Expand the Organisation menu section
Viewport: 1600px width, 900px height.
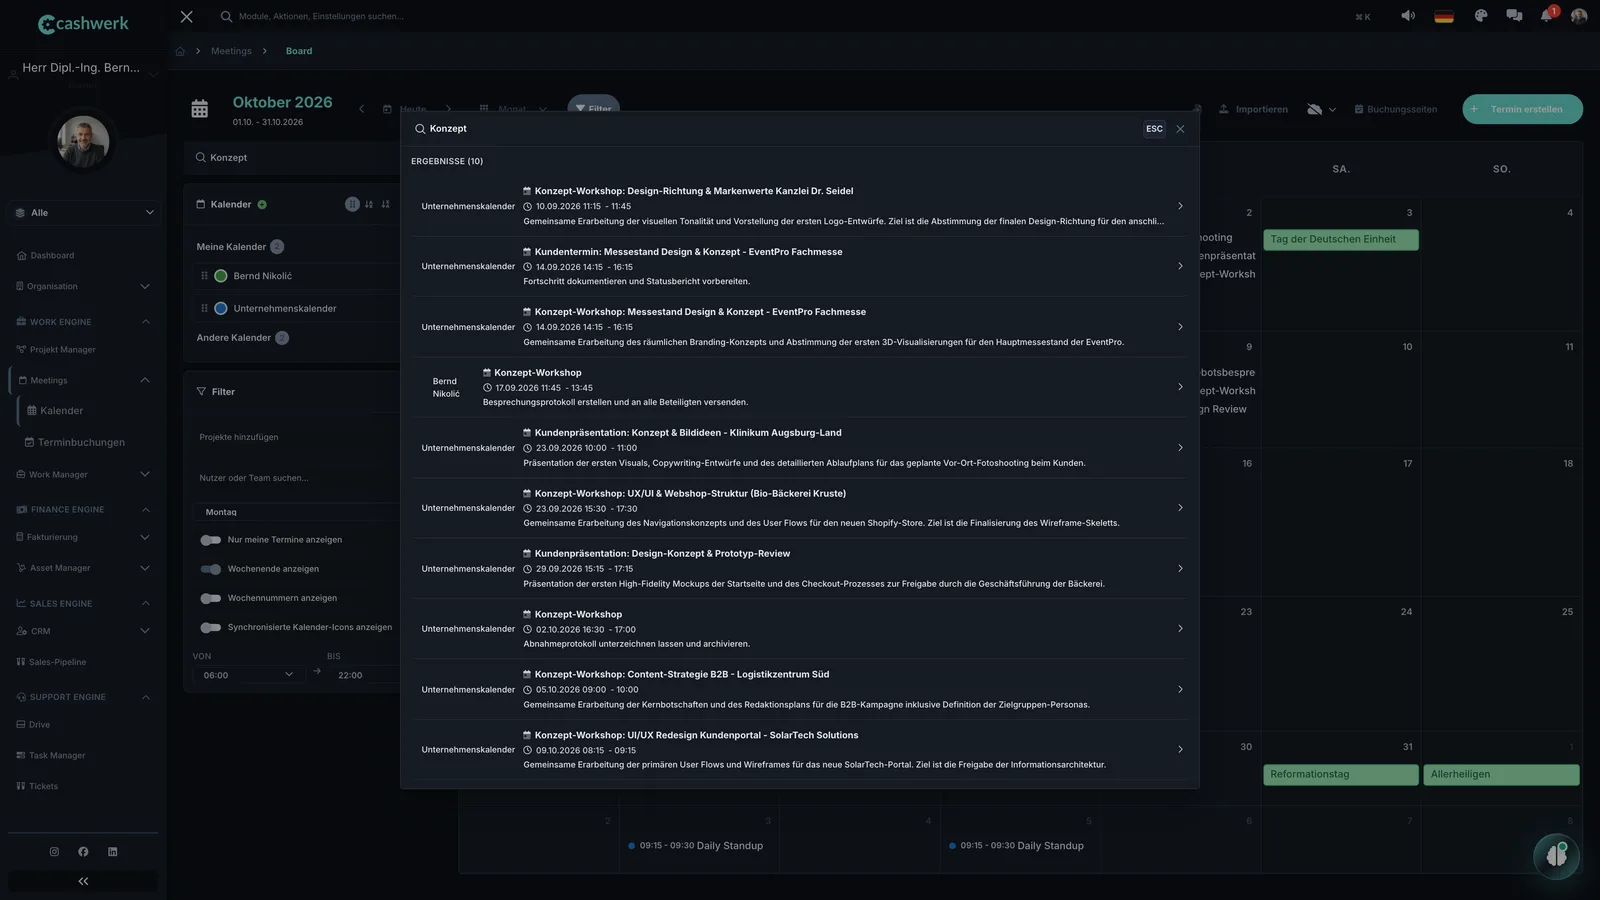coord(84,286)
